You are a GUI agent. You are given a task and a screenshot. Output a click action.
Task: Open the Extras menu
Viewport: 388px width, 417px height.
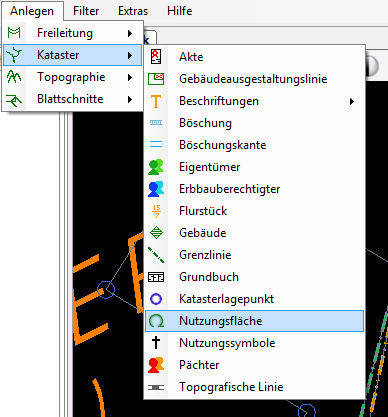133,11
